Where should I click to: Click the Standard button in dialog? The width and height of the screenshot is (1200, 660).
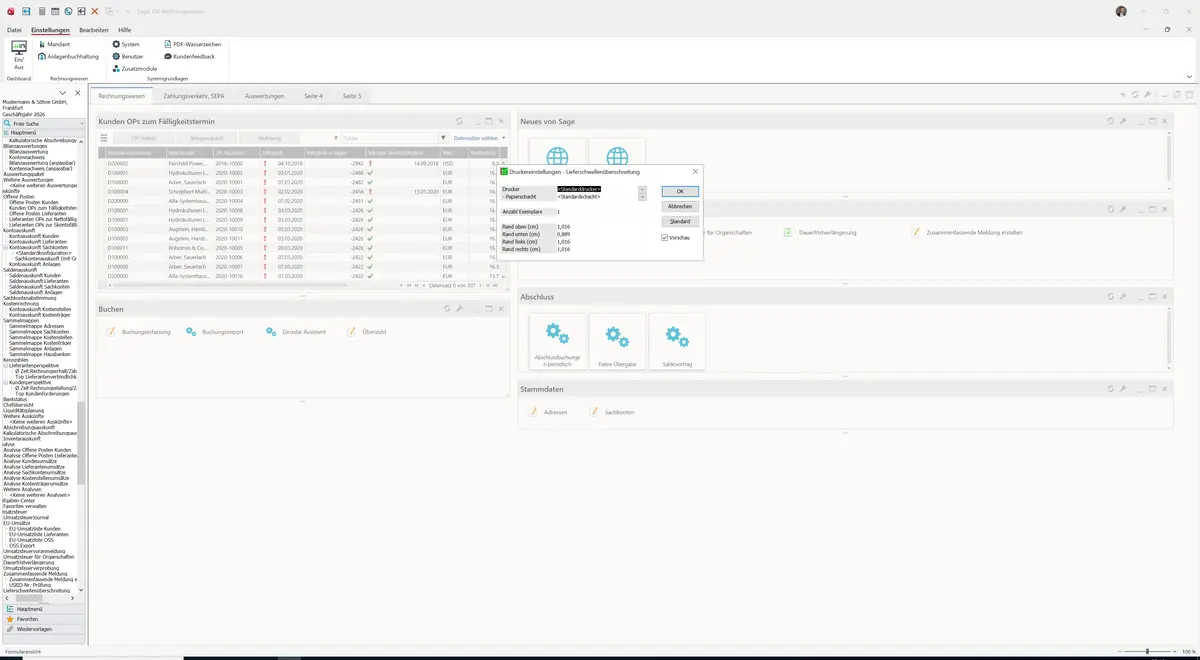click(680, 221)
